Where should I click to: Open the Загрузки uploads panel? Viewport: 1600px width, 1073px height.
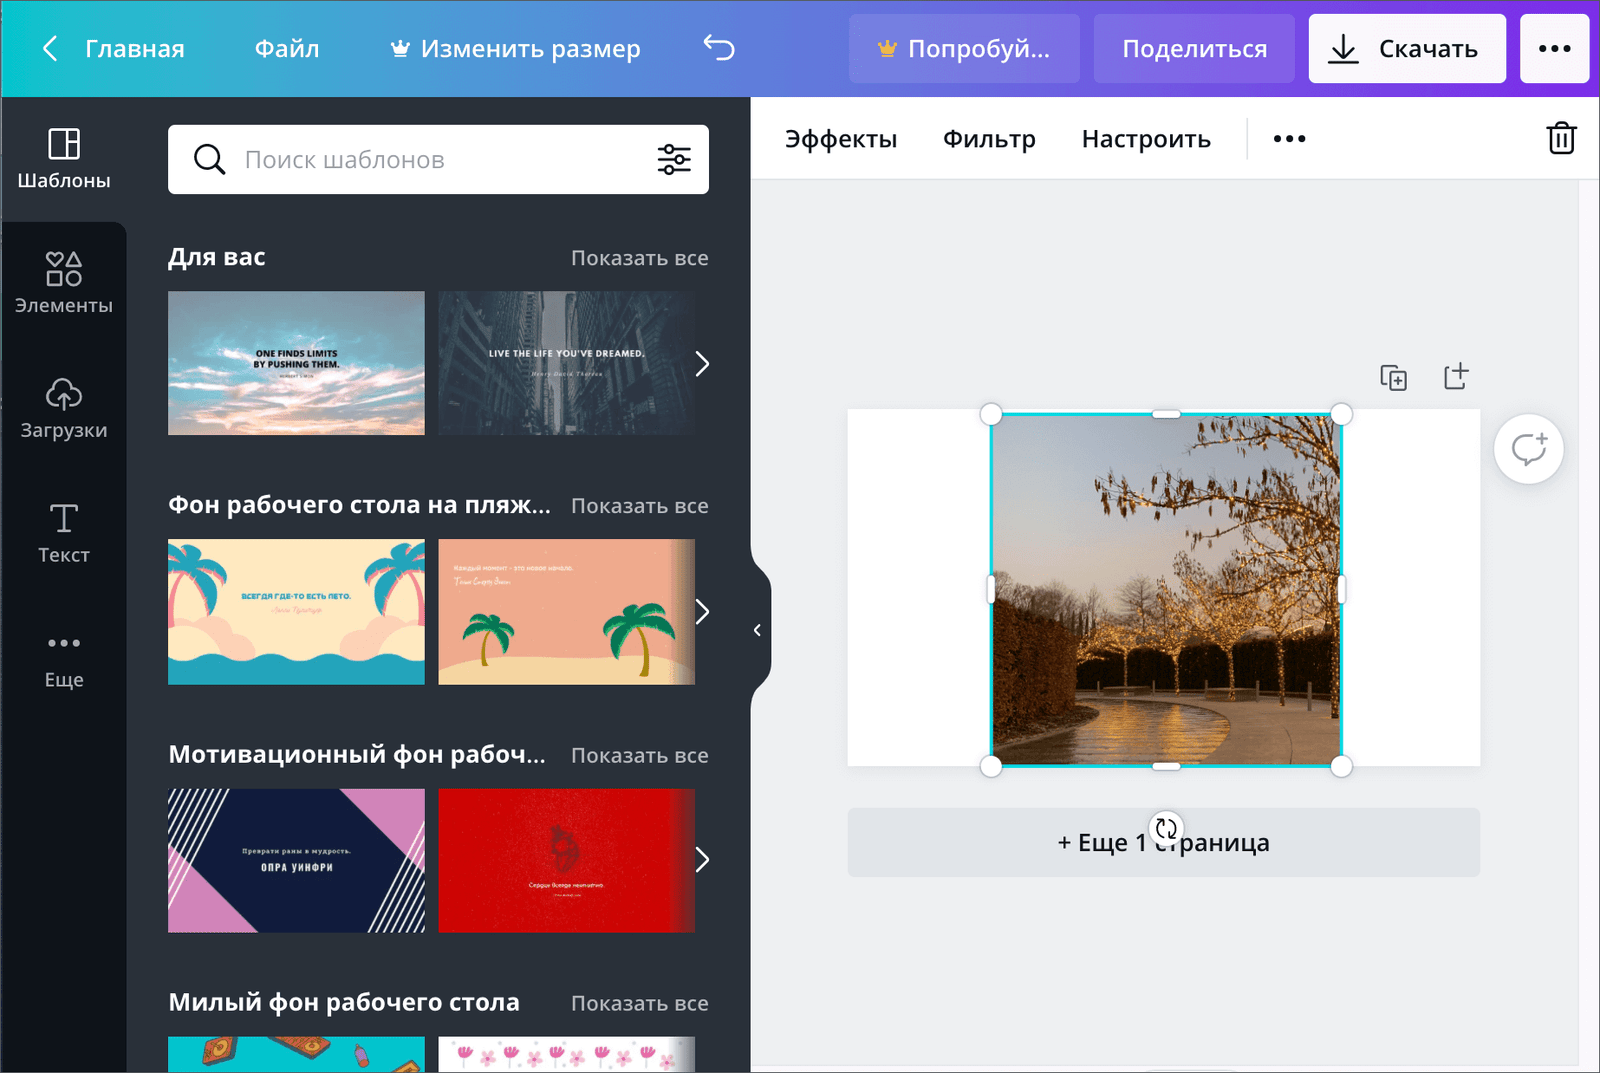tap(64, 408)
